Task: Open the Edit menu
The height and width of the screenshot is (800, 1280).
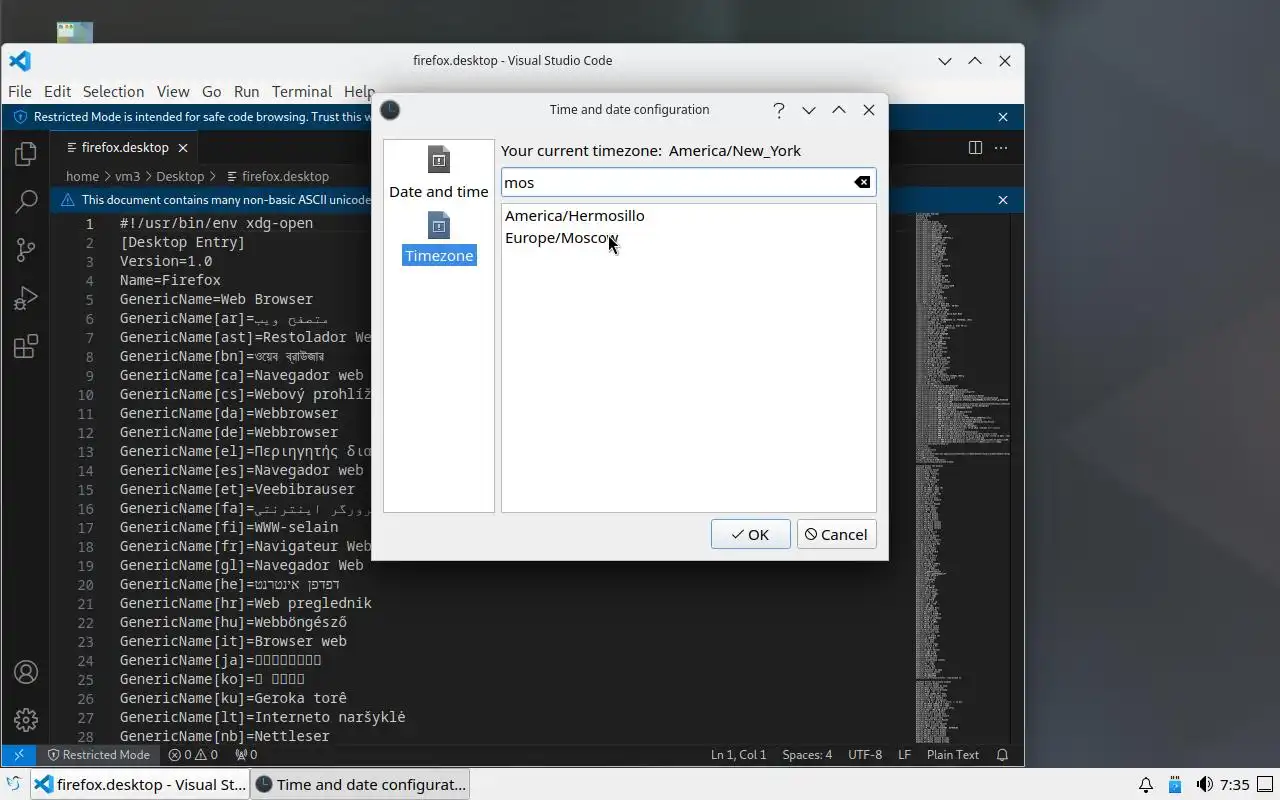Action: [57, 91]
